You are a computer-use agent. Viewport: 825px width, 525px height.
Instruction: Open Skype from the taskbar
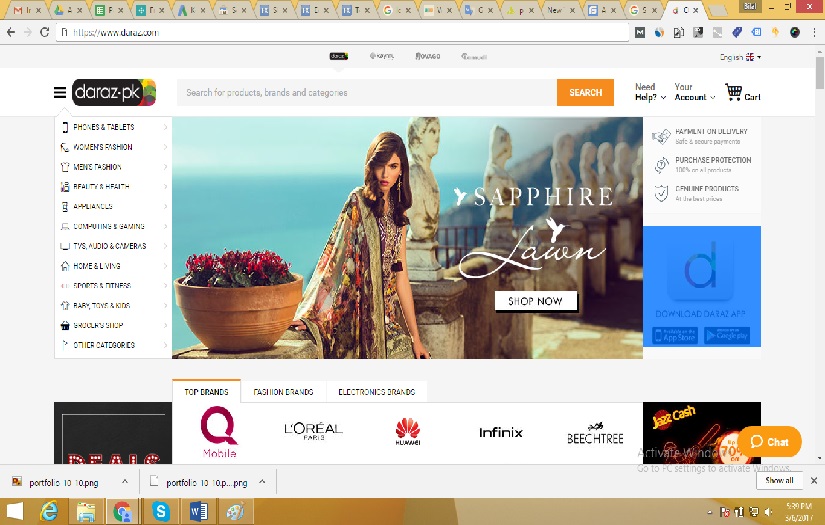(160, 511)
